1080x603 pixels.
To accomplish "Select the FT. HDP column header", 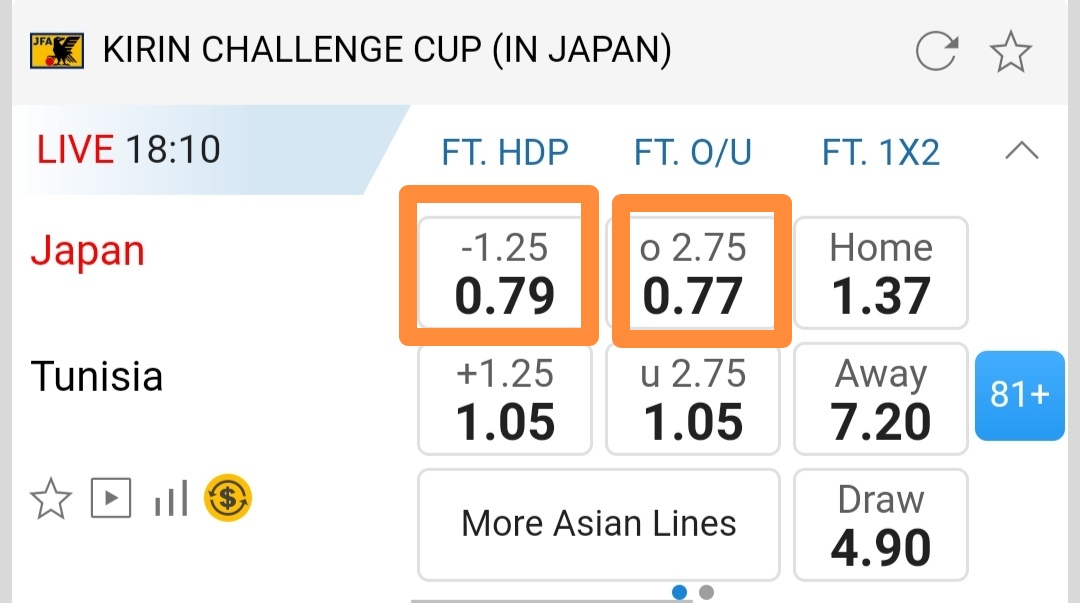I will 505,153.
